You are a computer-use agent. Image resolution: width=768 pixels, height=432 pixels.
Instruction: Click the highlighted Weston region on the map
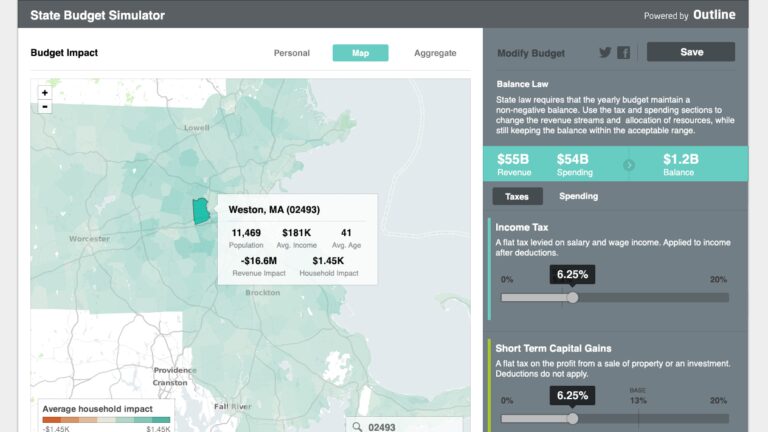point(200,210)
